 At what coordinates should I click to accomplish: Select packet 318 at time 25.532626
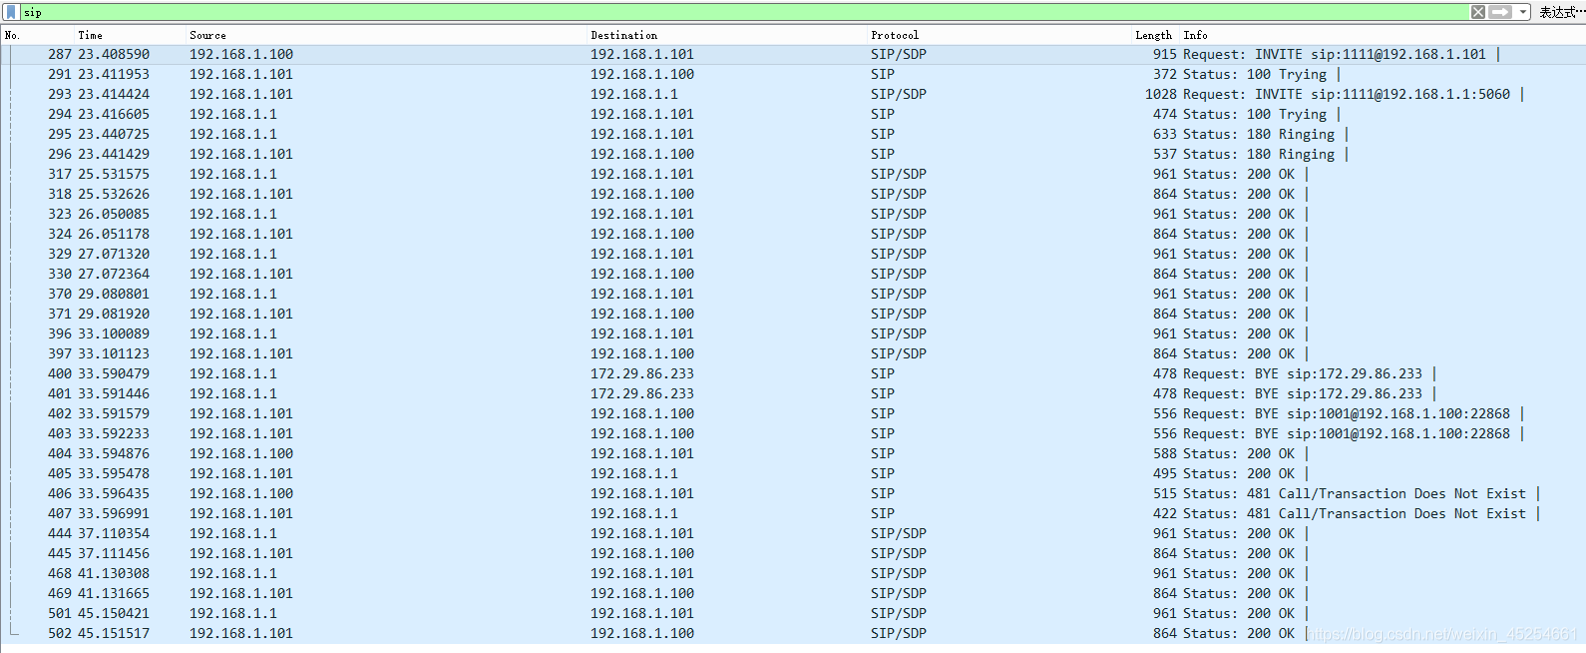coord(793,194)
